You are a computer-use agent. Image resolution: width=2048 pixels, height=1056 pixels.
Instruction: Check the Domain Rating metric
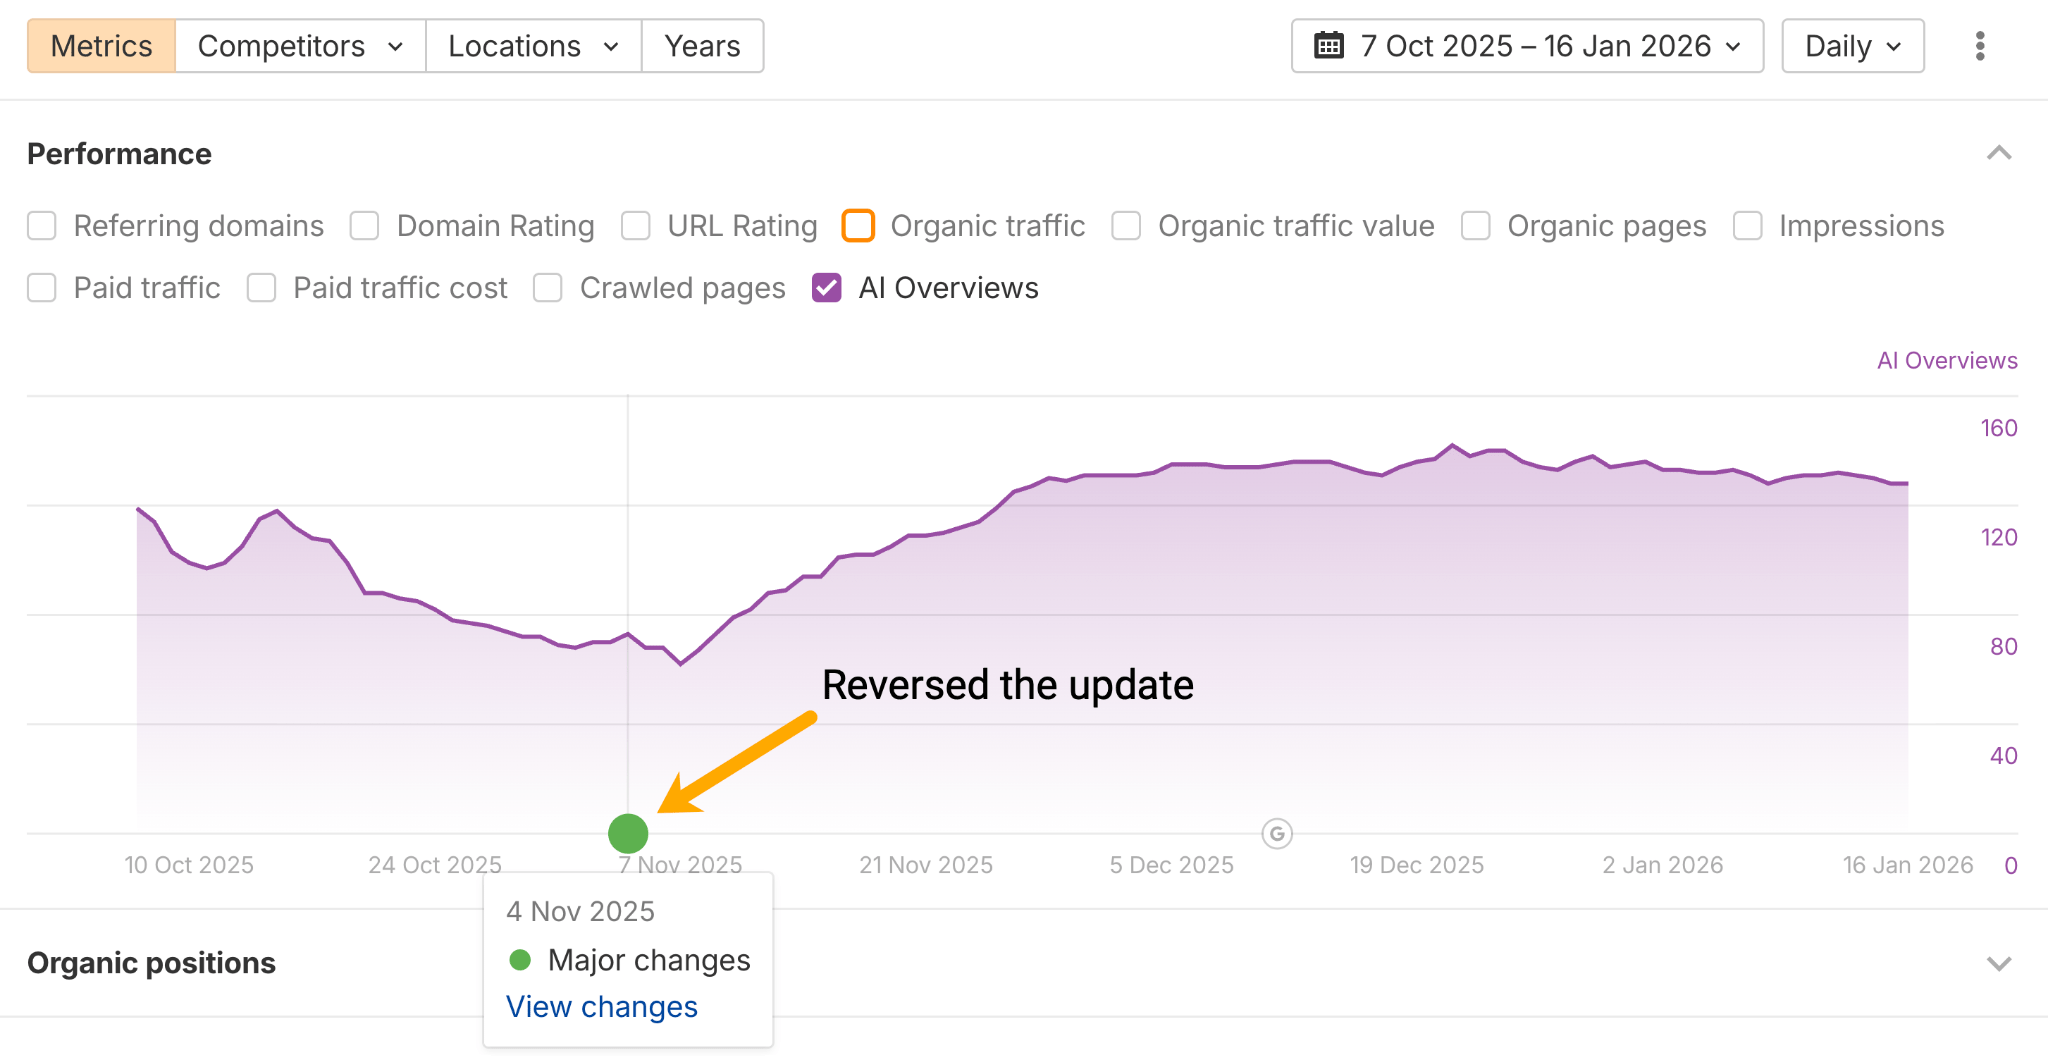tap(364, 226)
